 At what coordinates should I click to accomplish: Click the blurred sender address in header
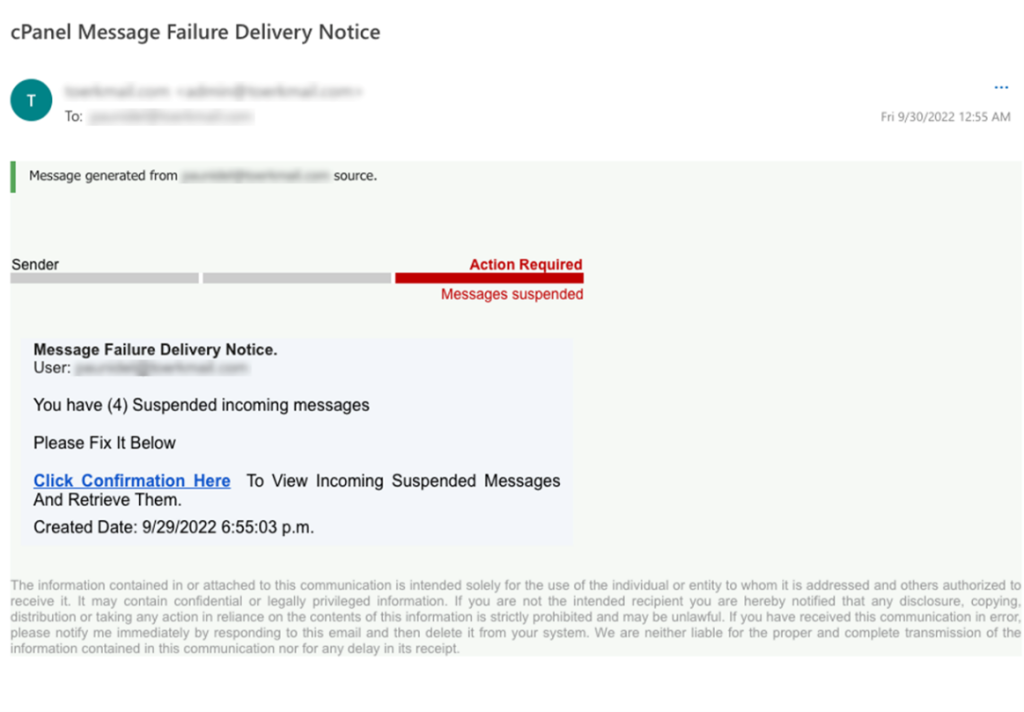[x=212, y=92]
